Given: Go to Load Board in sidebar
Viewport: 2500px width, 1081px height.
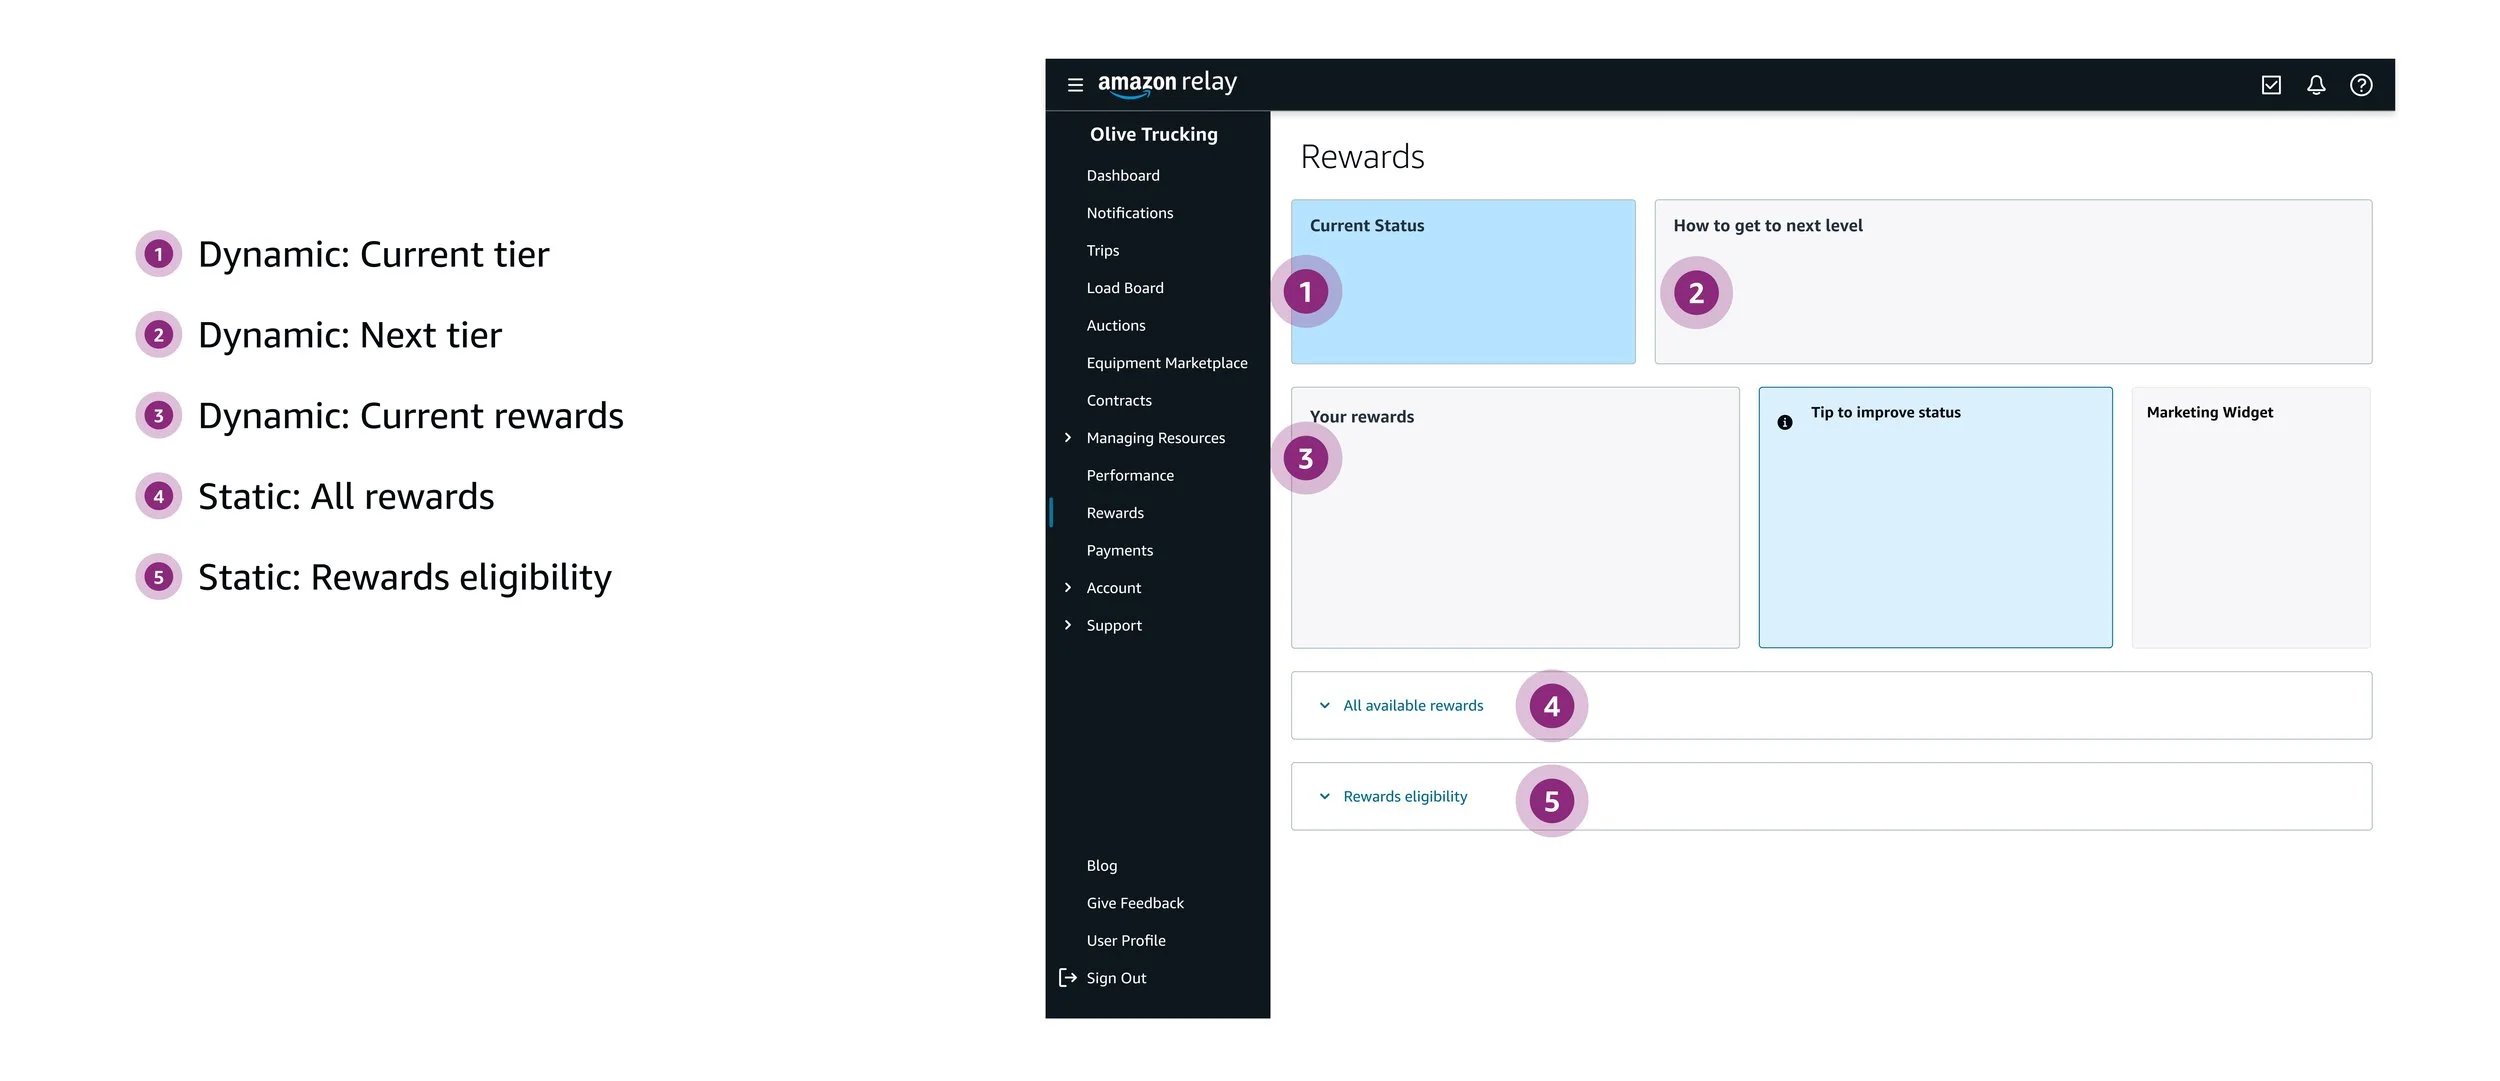Looking at the screenshot, I should 1125,288.
